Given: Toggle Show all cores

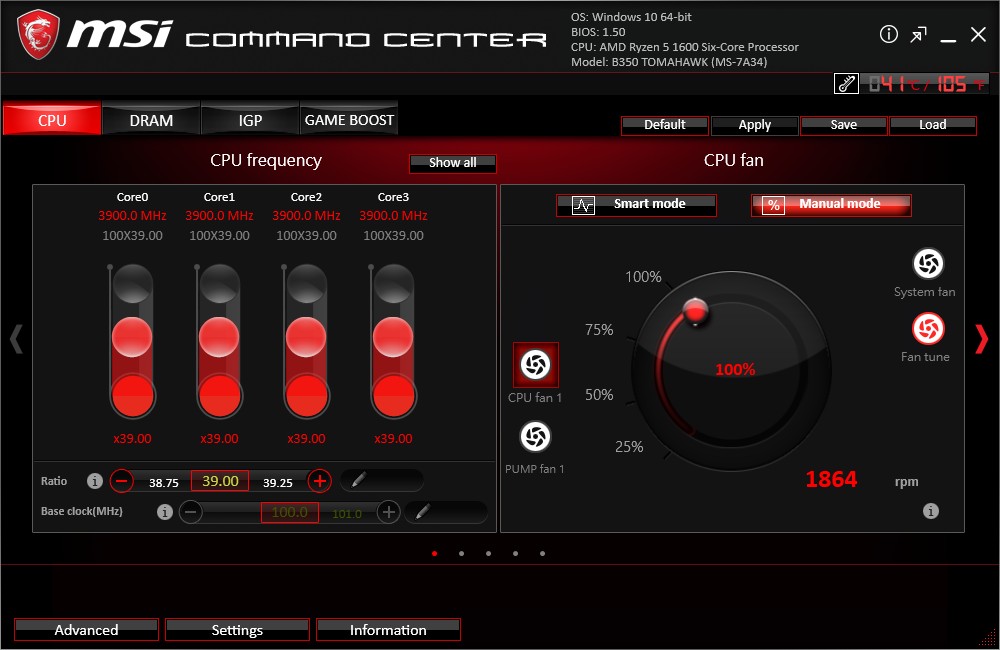Looking at the screenshot, I should (x=452, y=162).
